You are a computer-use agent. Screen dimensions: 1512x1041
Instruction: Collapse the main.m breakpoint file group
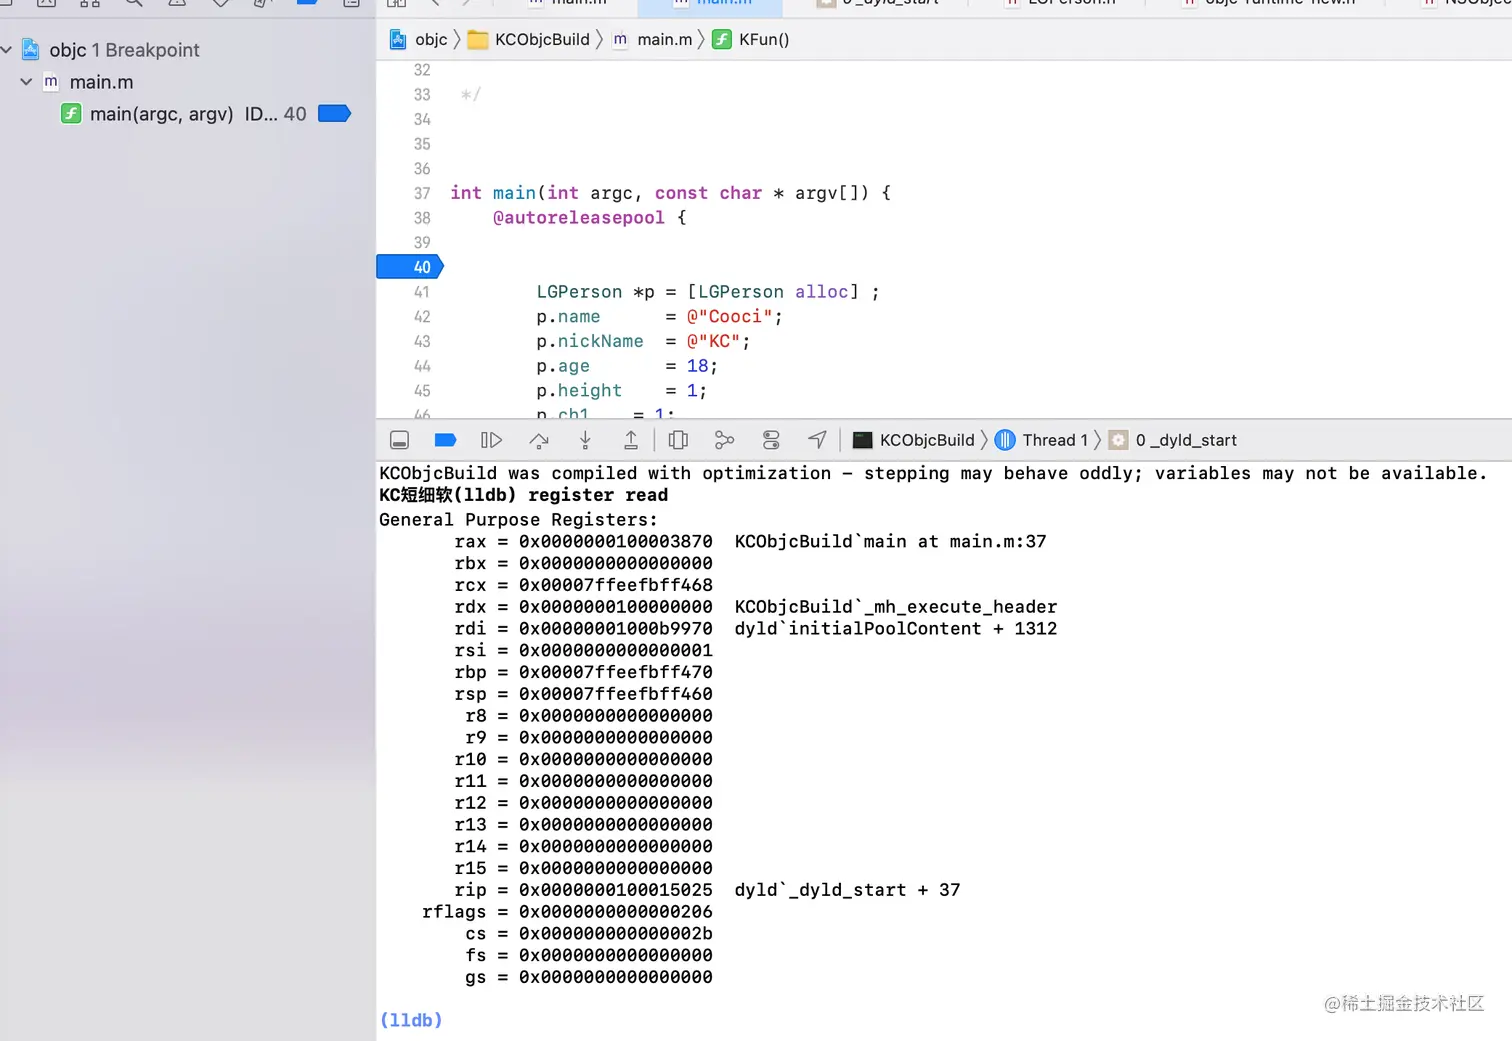click(x=26, y=82)
